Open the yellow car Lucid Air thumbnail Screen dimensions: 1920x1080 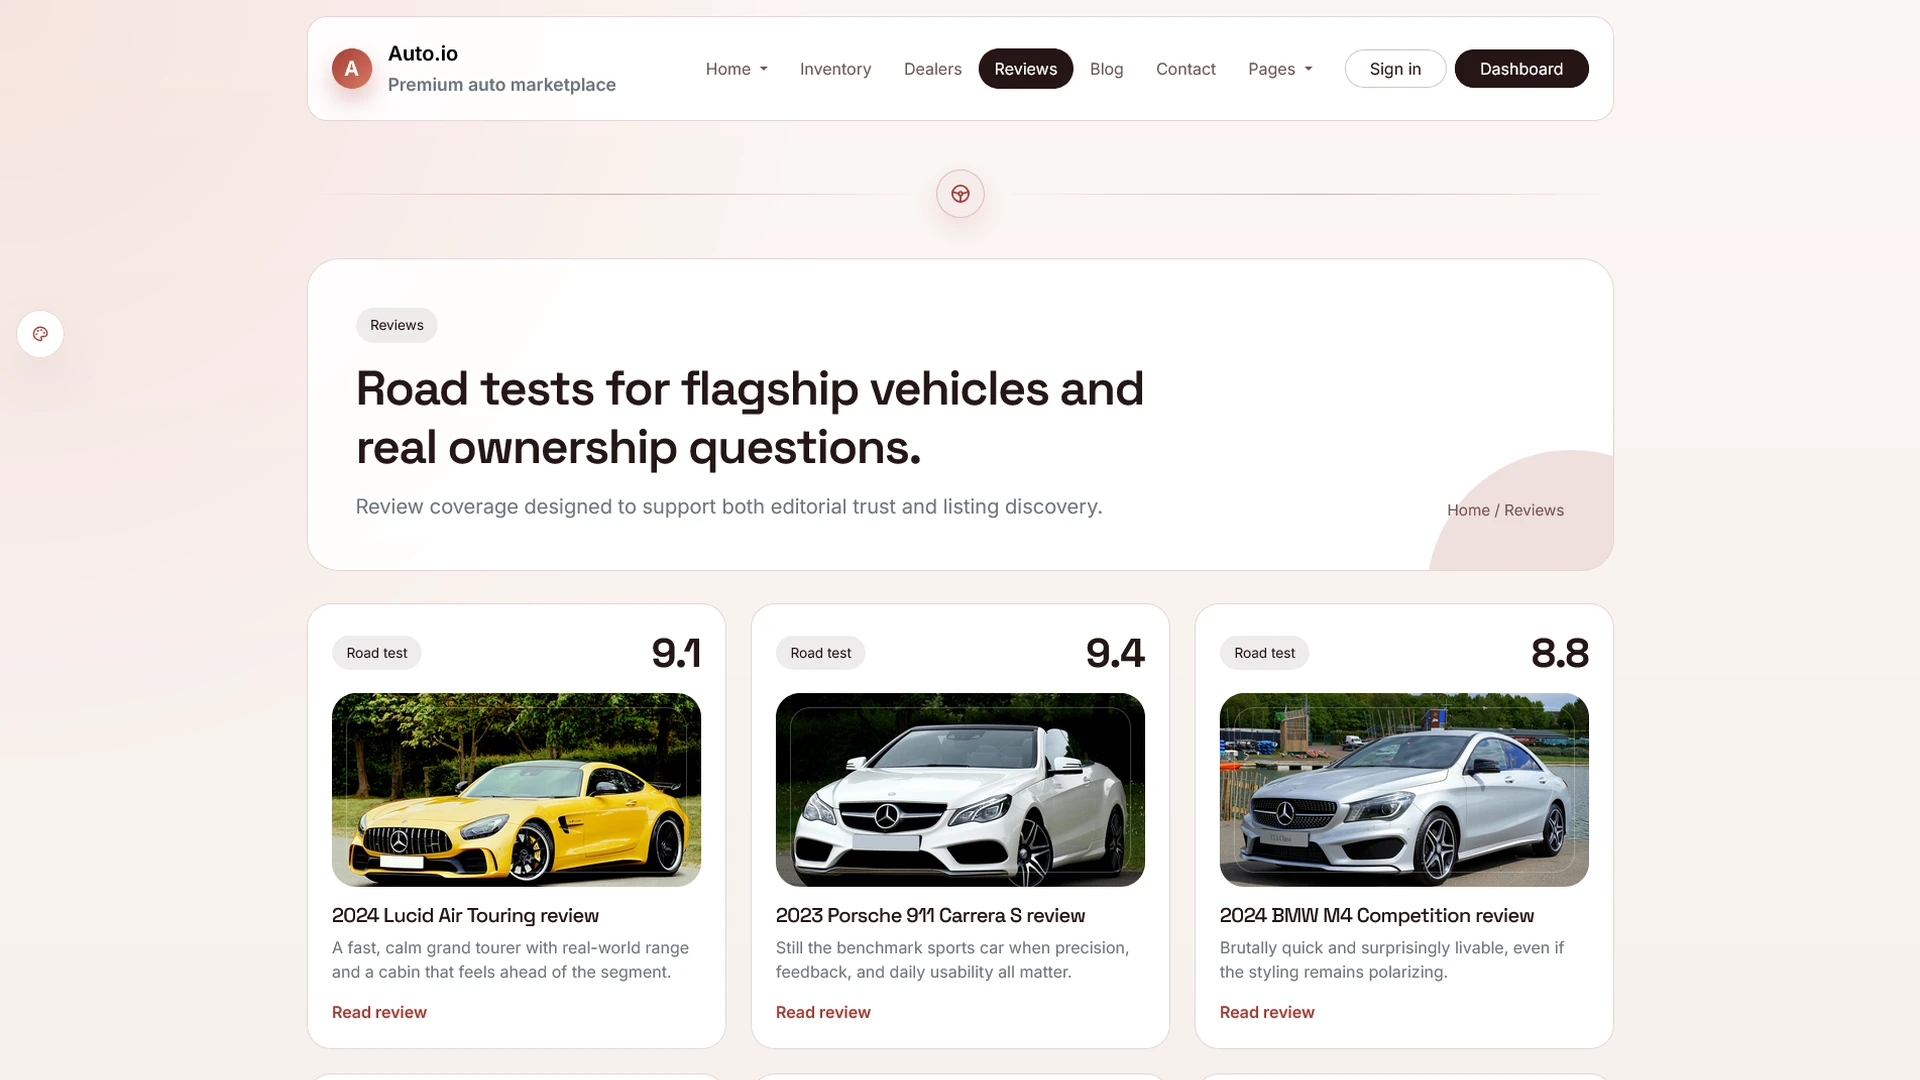point(516,790)
